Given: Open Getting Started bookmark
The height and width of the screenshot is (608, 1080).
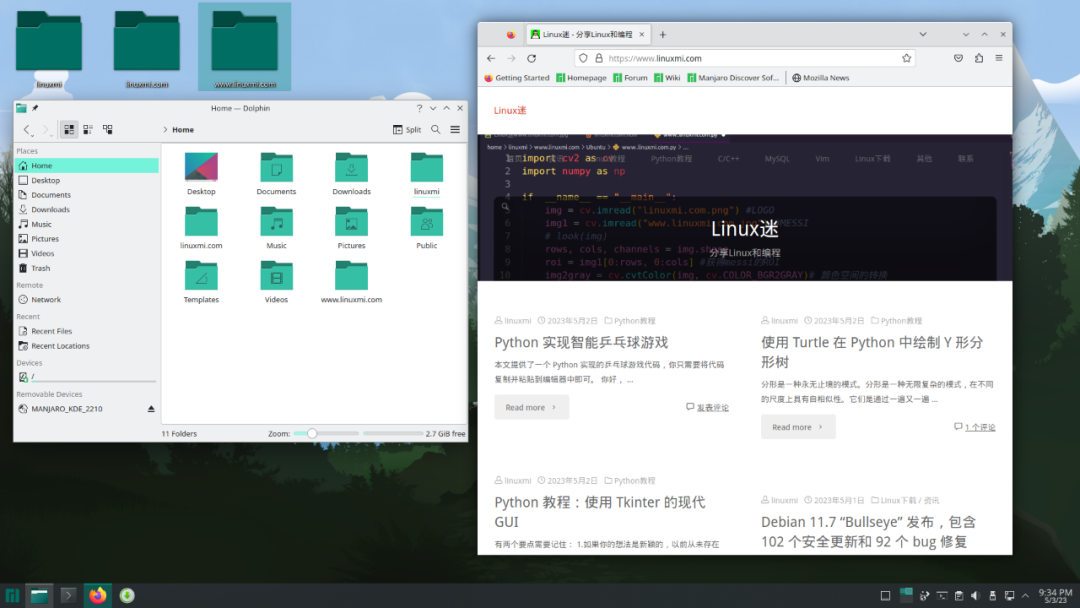Looking at the screenshot, I should pyautogui.click(x=517, y=78).
